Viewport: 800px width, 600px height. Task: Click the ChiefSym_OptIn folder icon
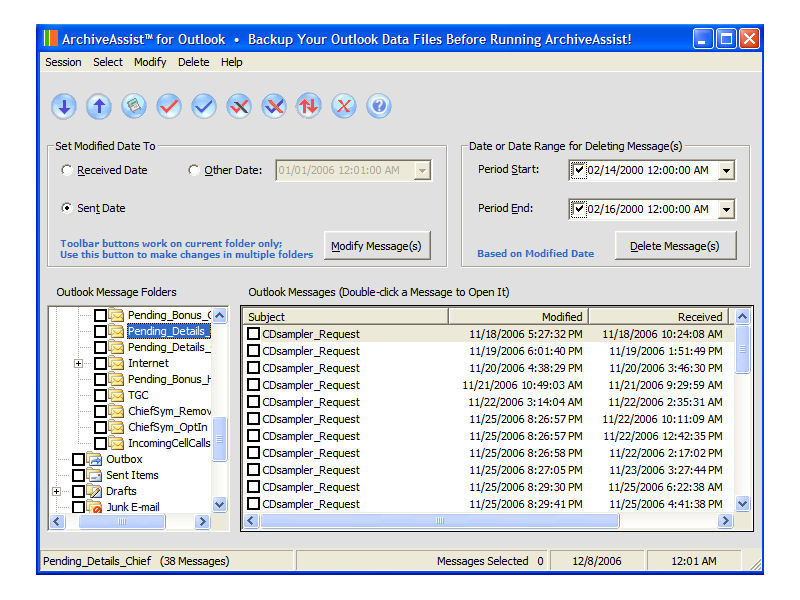point(117,427)
